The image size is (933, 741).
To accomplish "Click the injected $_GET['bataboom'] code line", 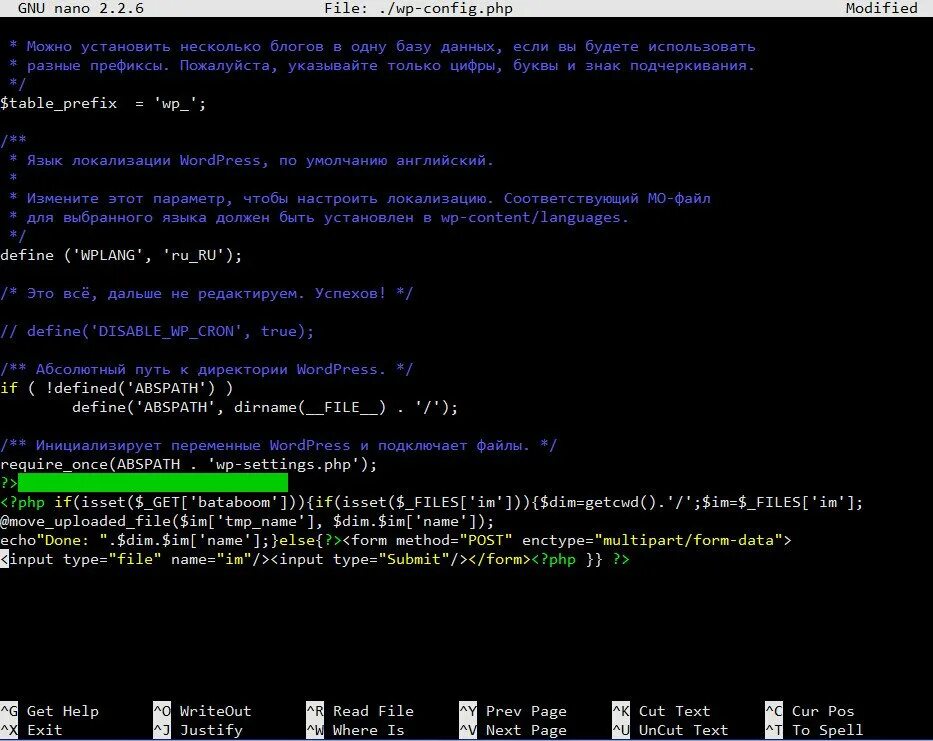I will coord(431,502).
